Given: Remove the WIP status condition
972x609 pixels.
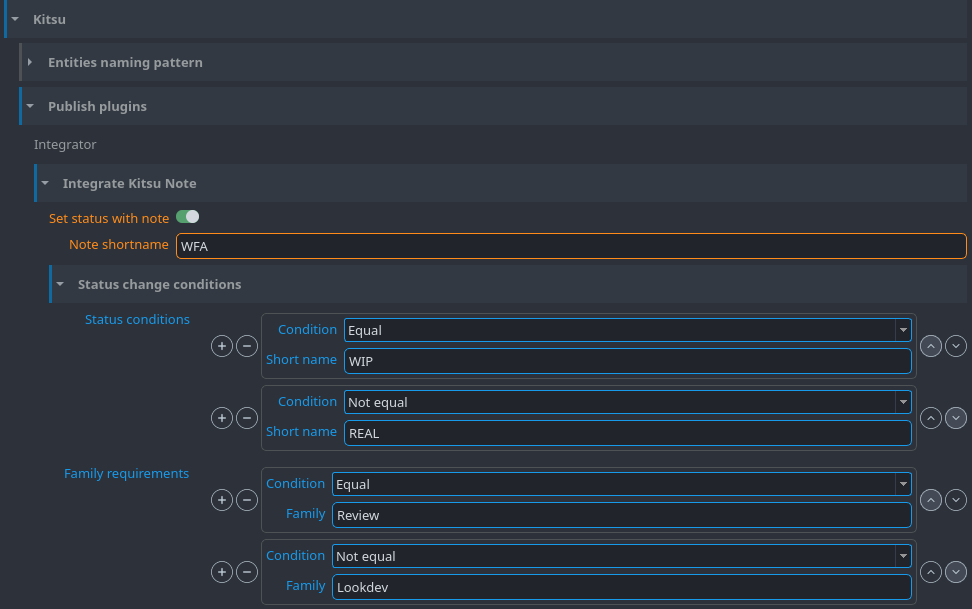Looking at the screenshot, I should (247, 346).
